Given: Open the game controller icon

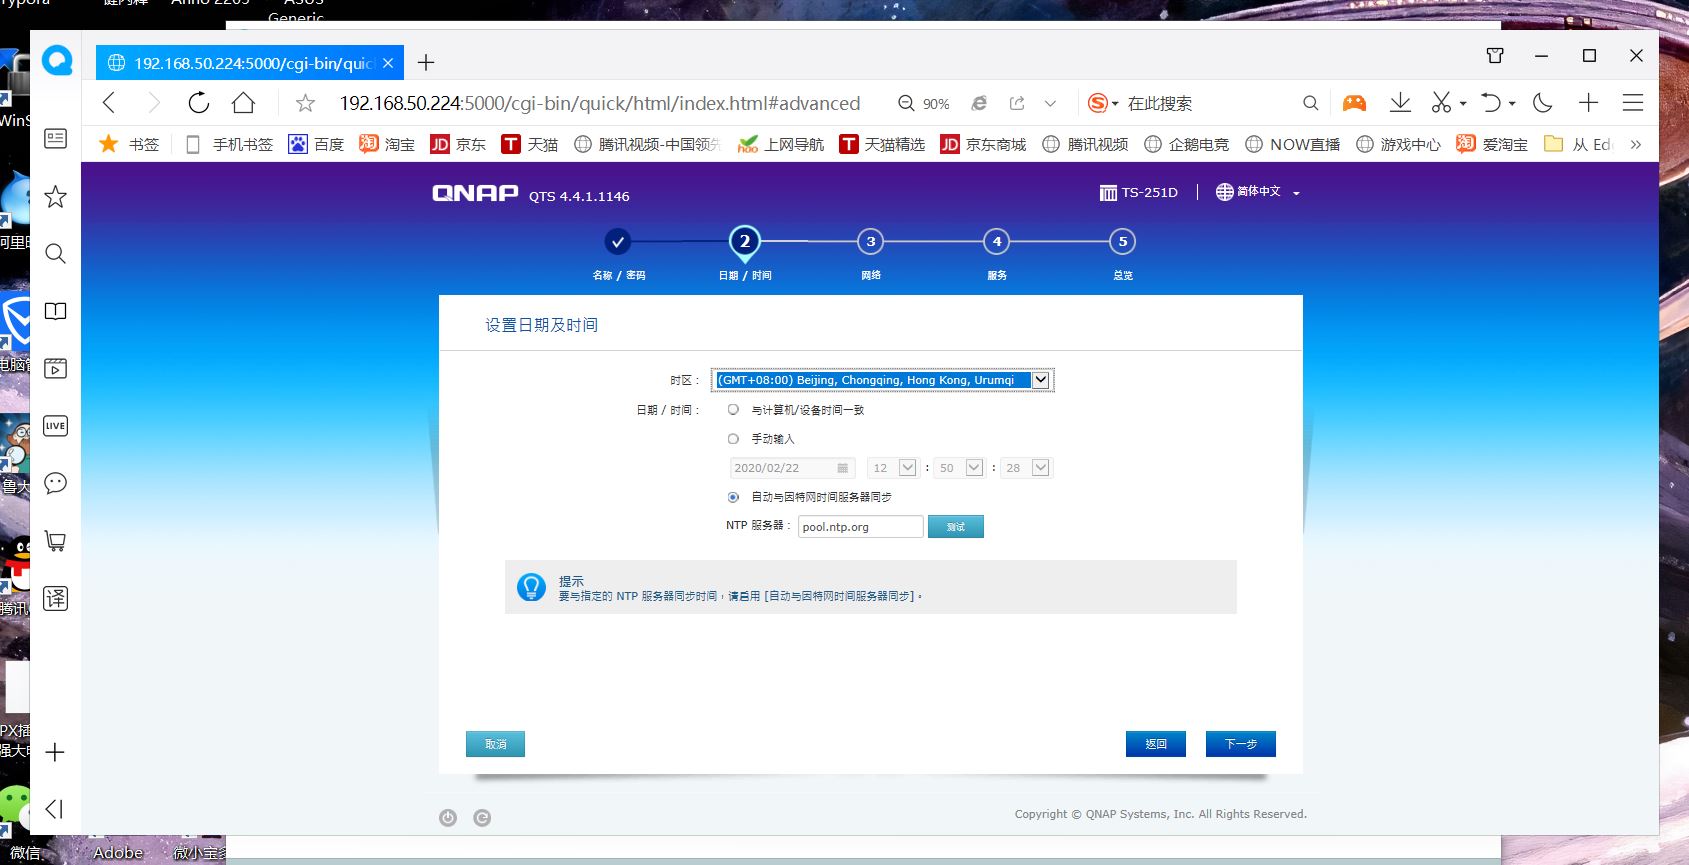Looking at the screenshot, I should (x=1354, y=102).
